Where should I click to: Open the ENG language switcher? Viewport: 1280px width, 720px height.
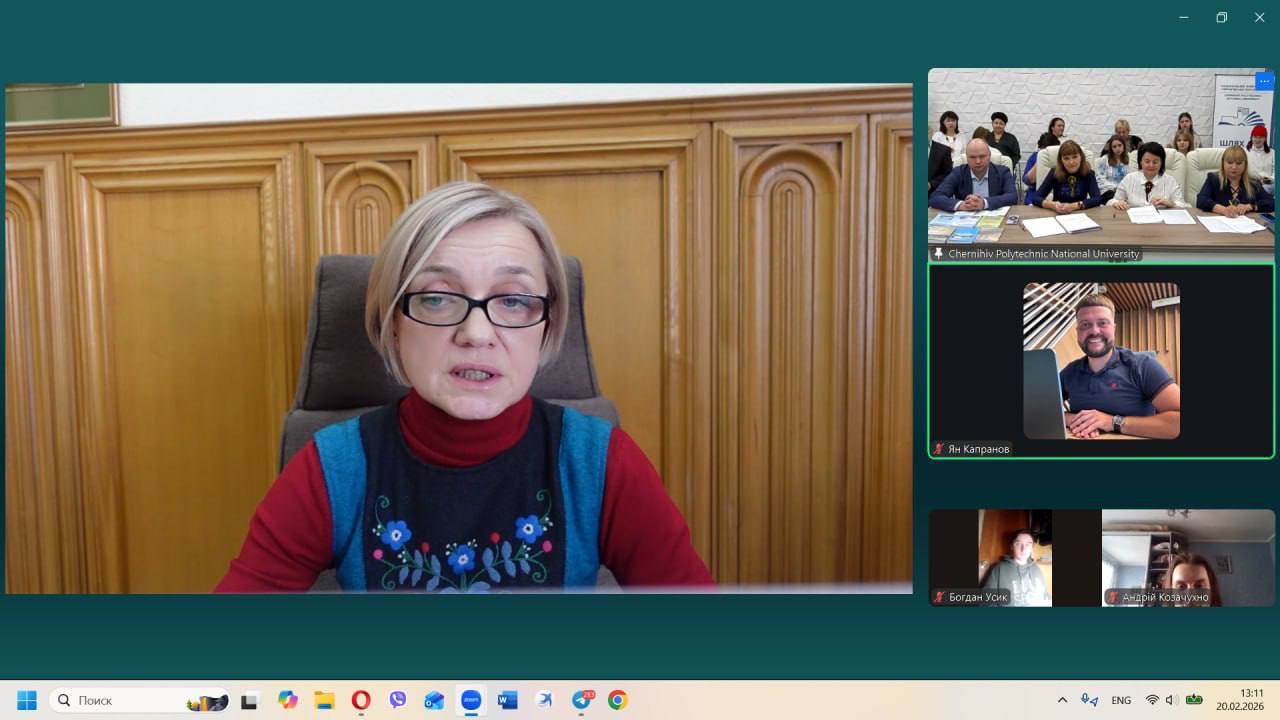point(1121,700)
